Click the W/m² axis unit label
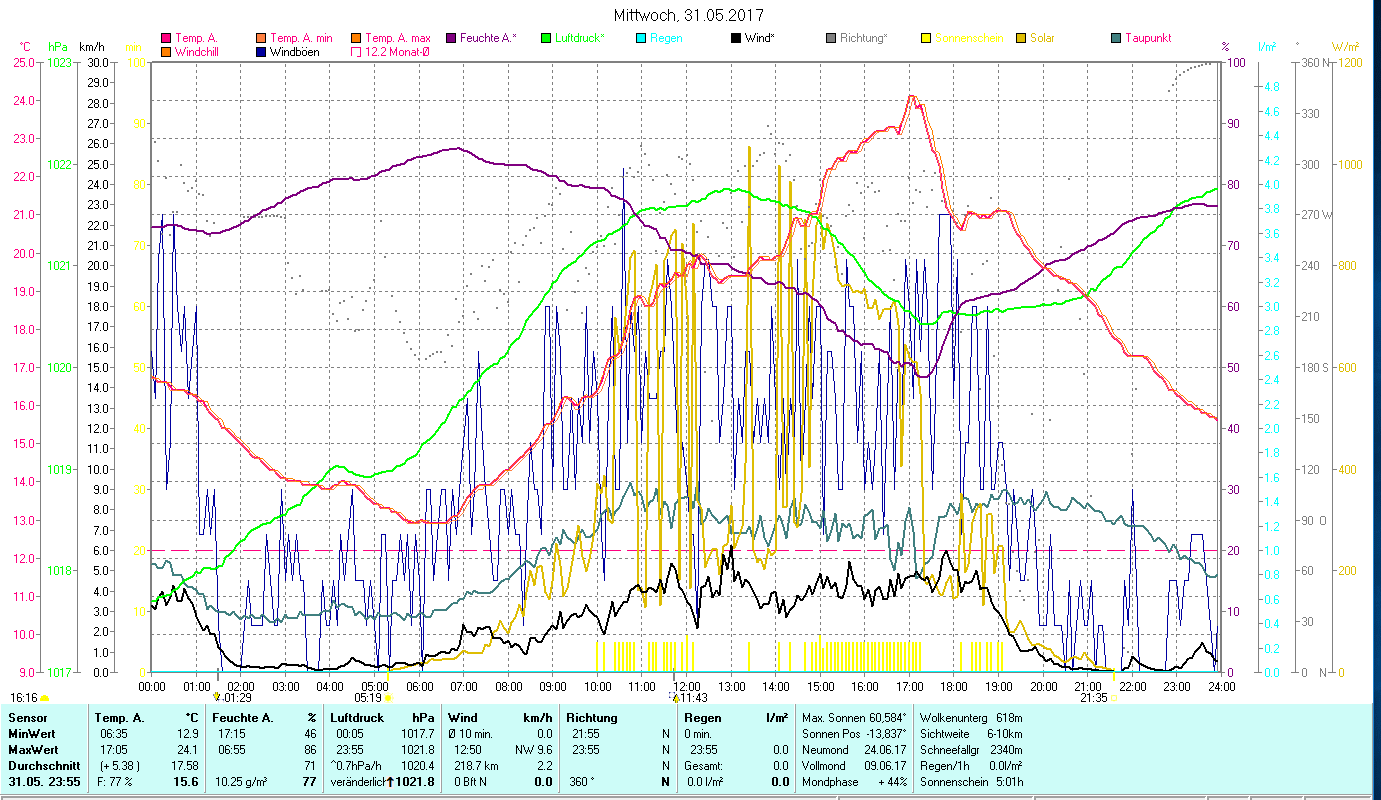The height and width of the screenshot is (800, 1381). click(x=1346, y=46)
